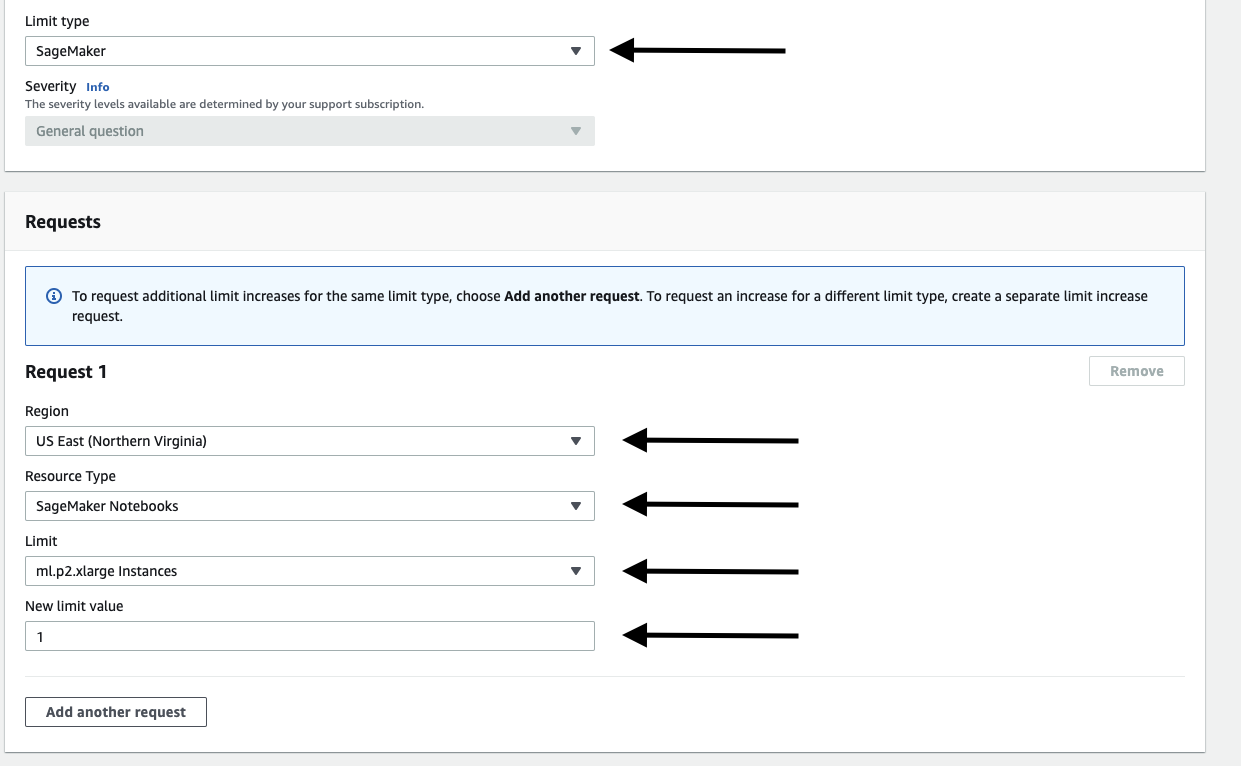
Task: Open the Resource Type dropdown for SageMaker Notebooks
Action: click(300, 506)
